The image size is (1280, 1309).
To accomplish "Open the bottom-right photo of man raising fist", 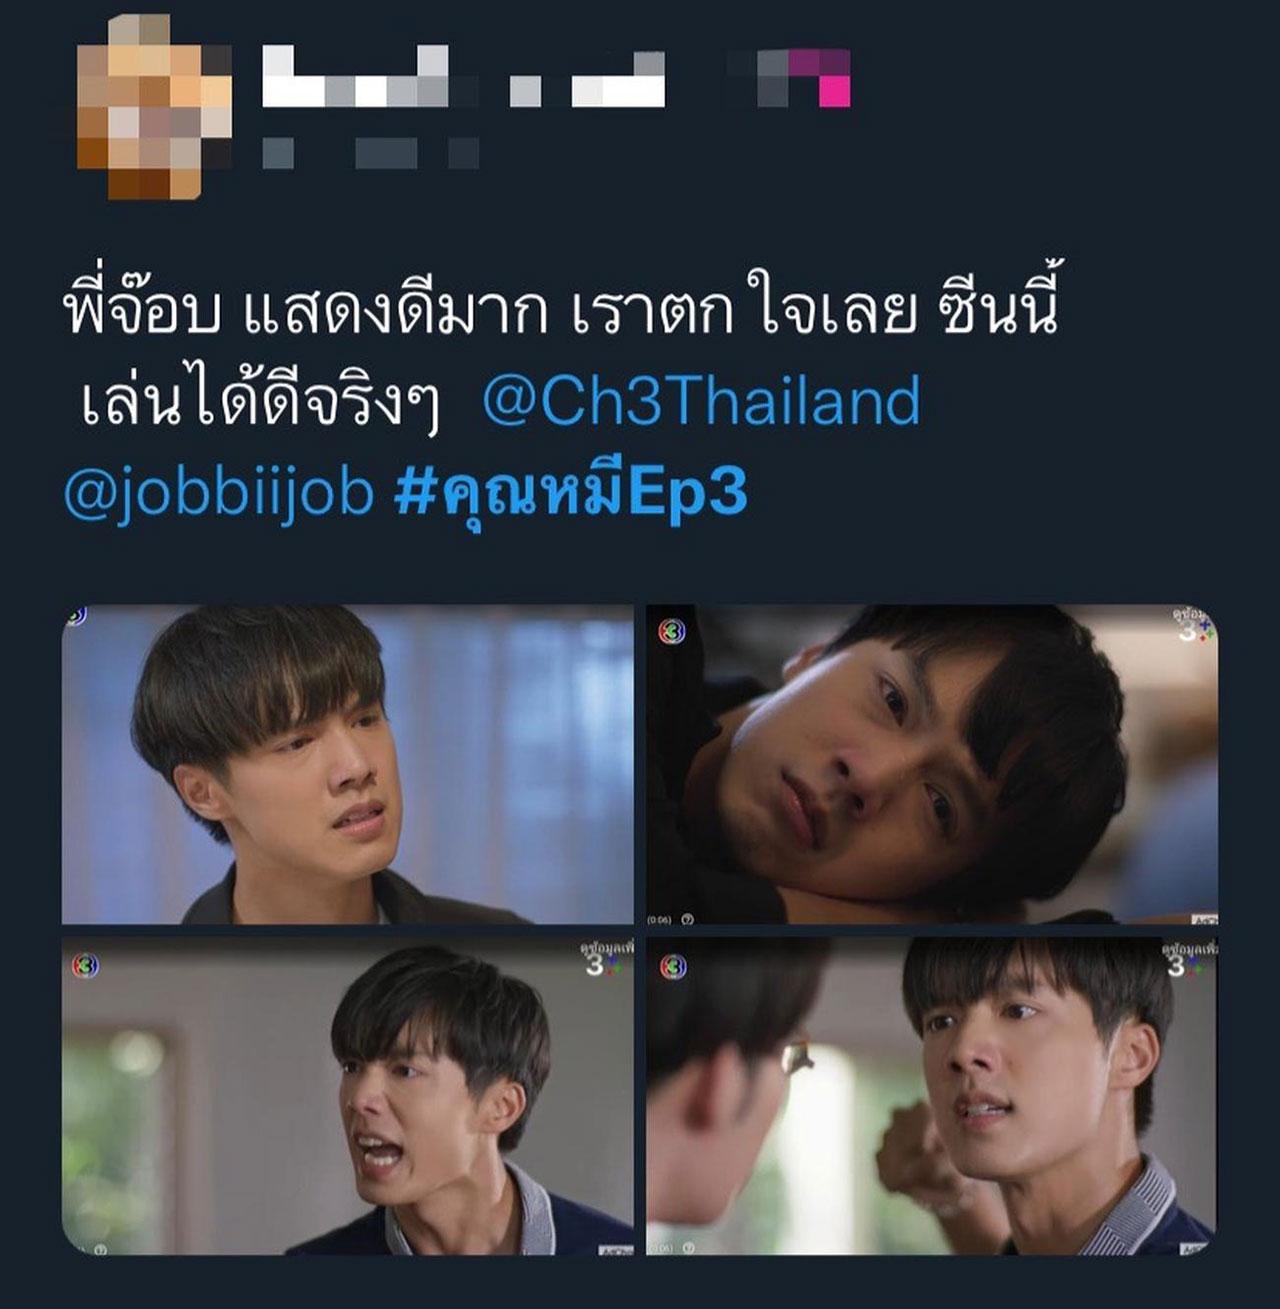I will (x=931, y=1095).
